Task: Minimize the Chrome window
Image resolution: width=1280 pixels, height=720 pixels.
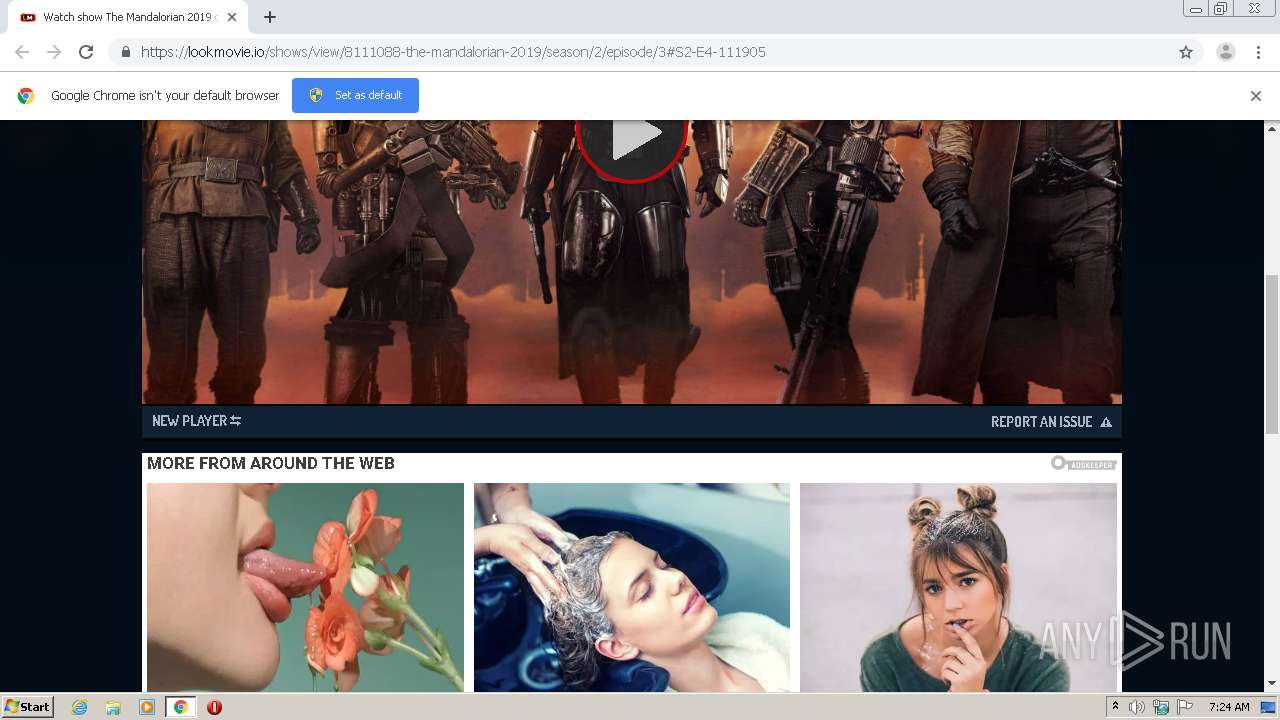Action: (x=1195, y=9)
